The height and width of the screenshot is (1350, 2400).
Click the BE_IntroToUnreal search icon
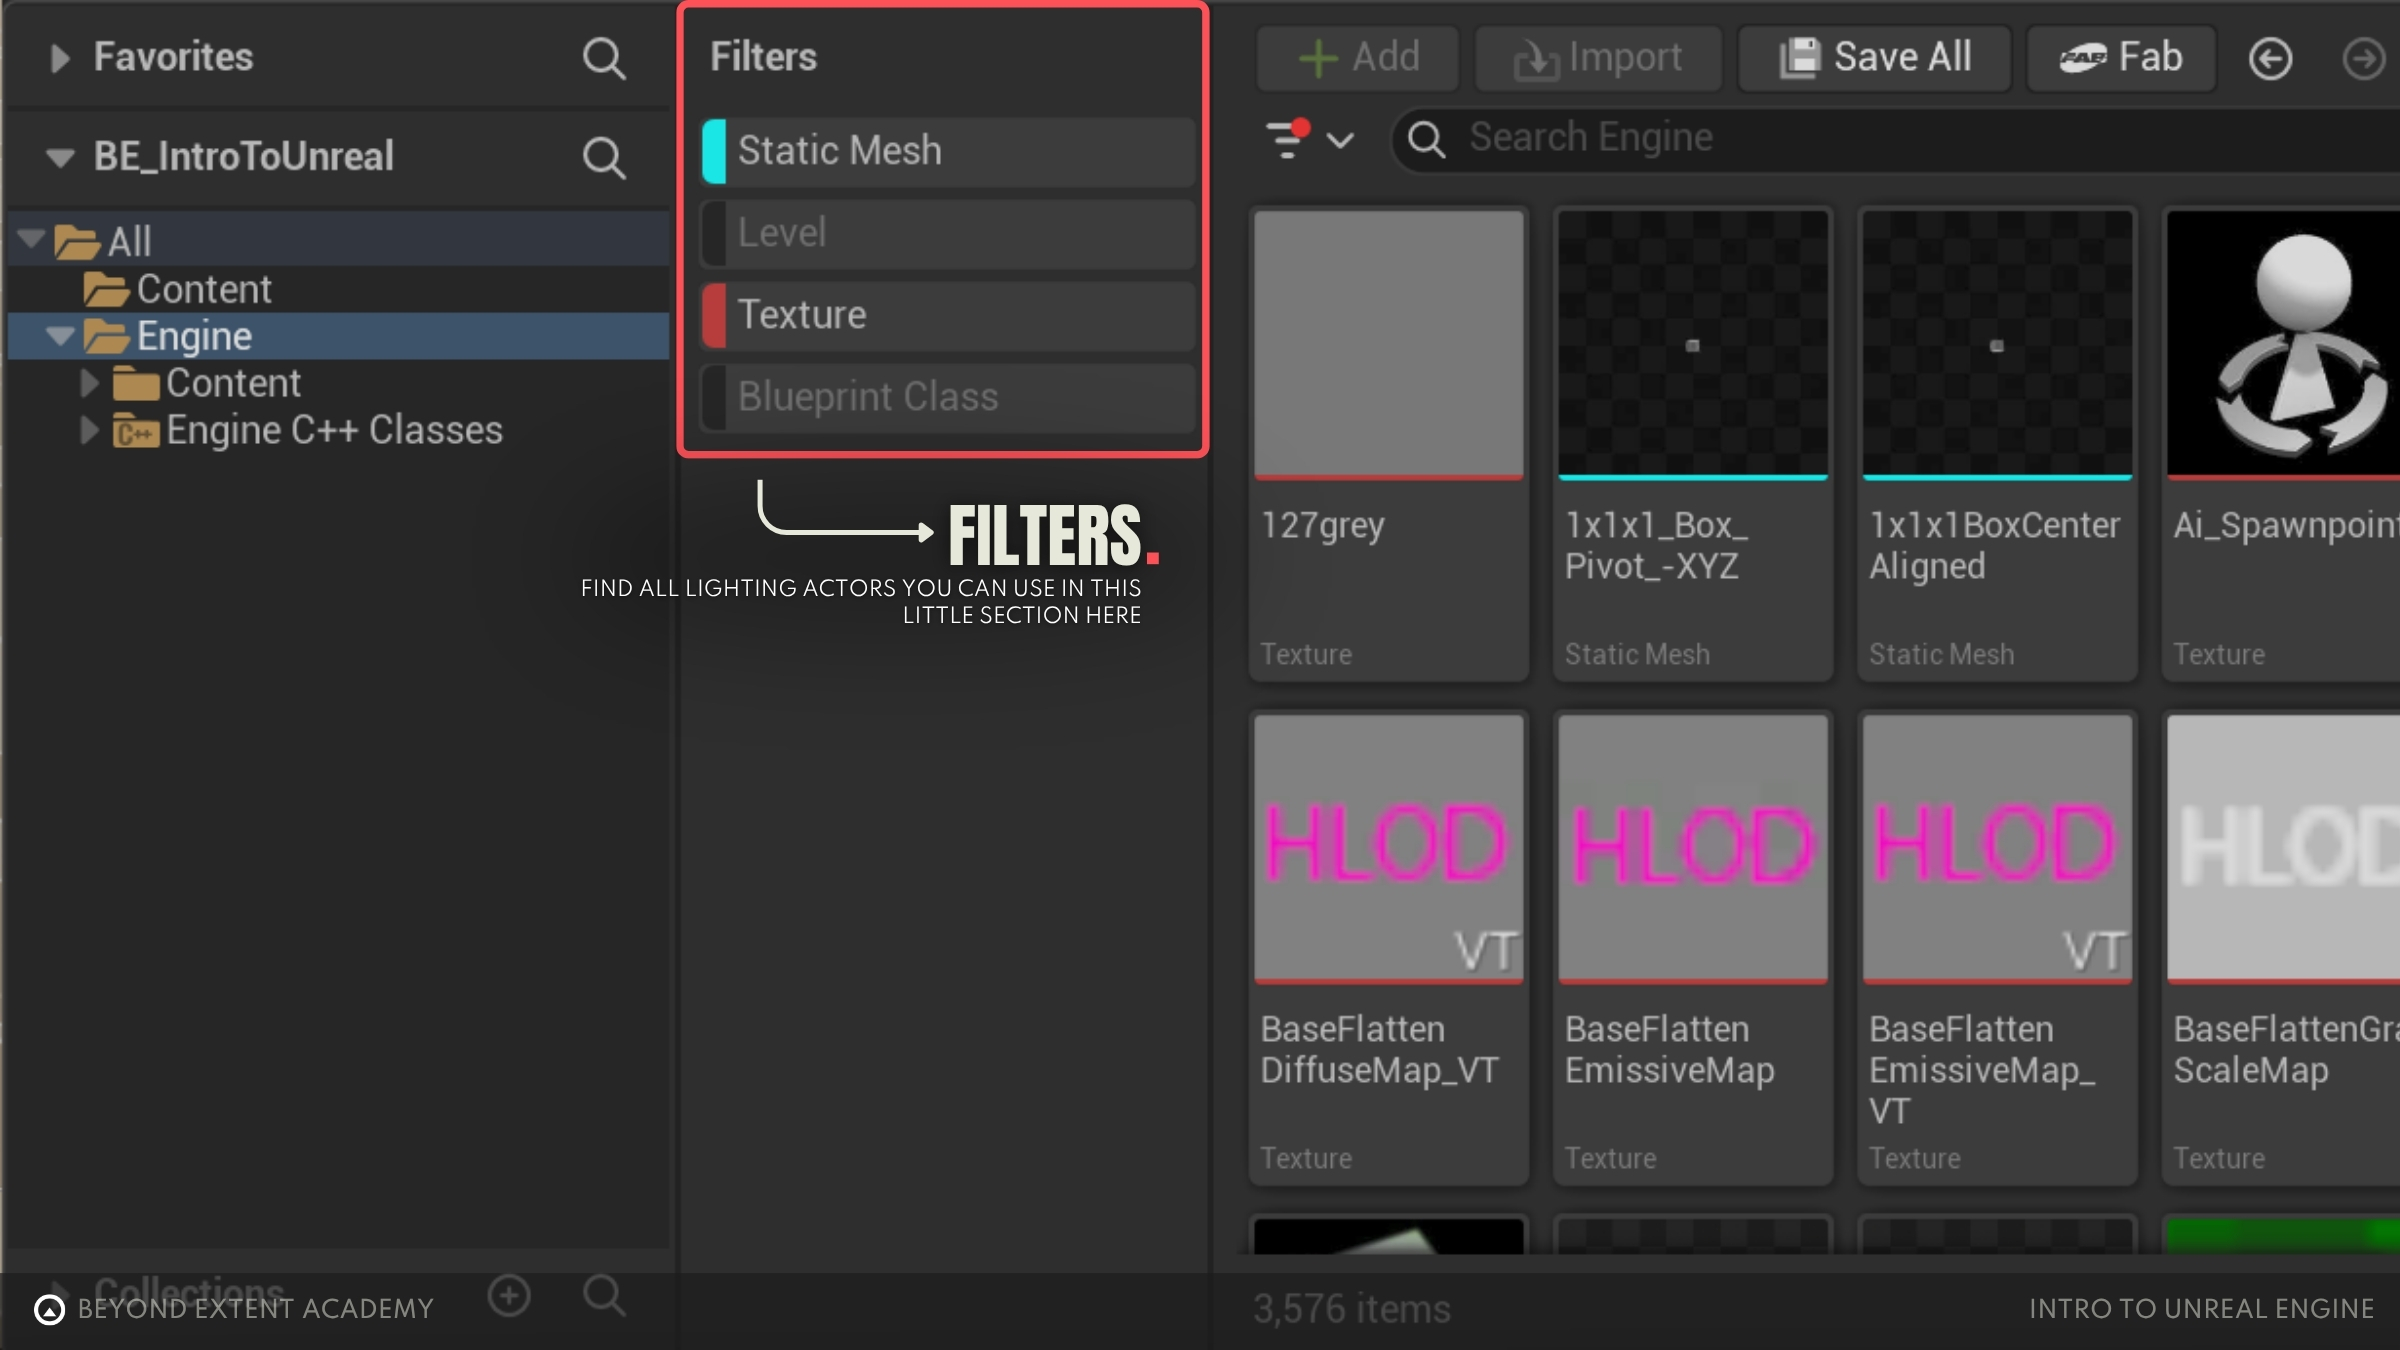click(x=604, y=158)
